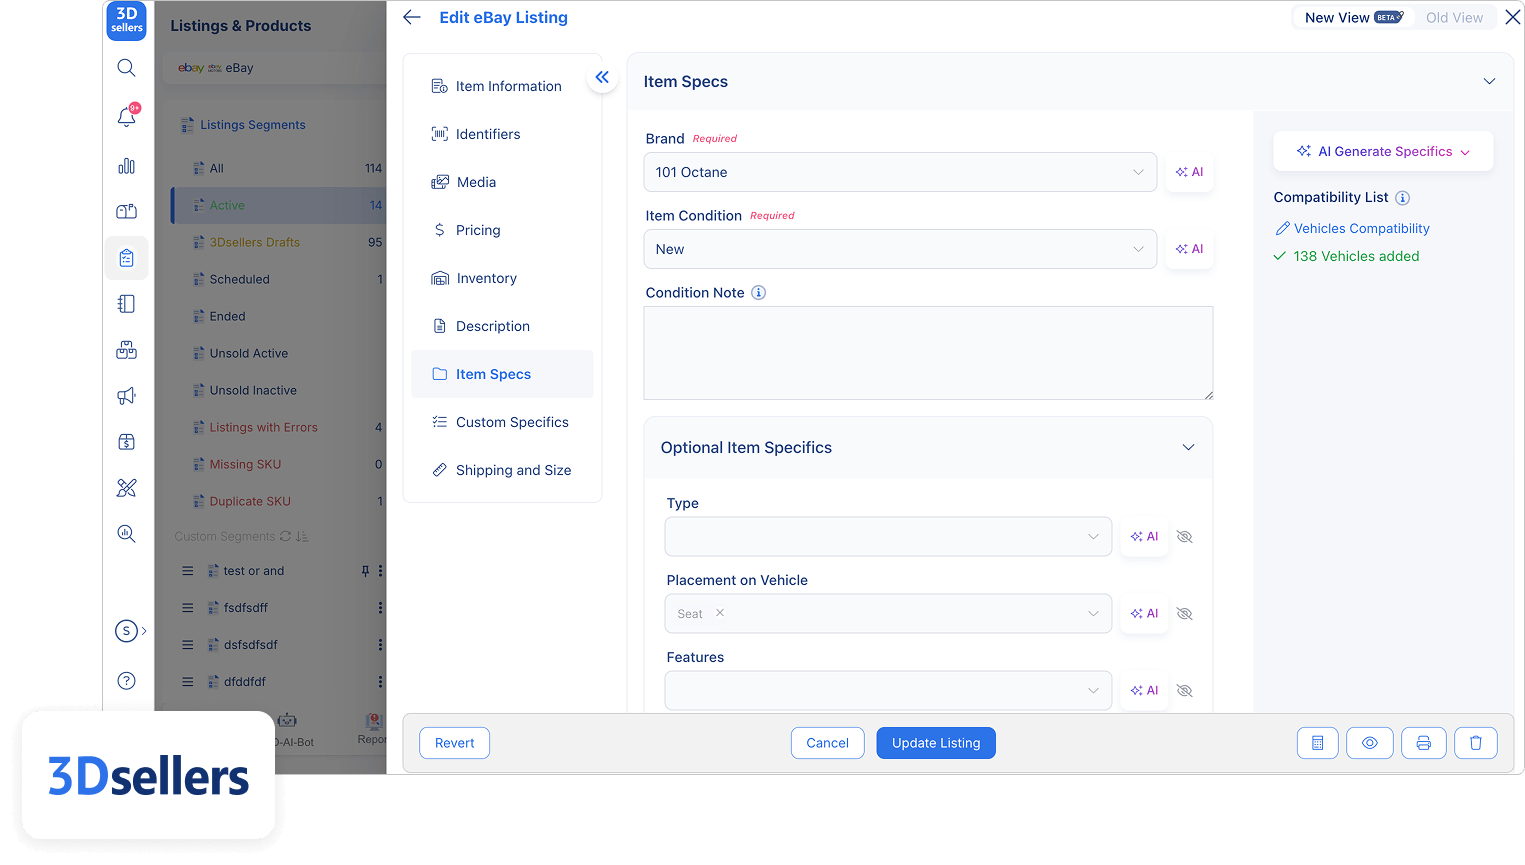Click the AI button next to Brand

pos(1190,172)
